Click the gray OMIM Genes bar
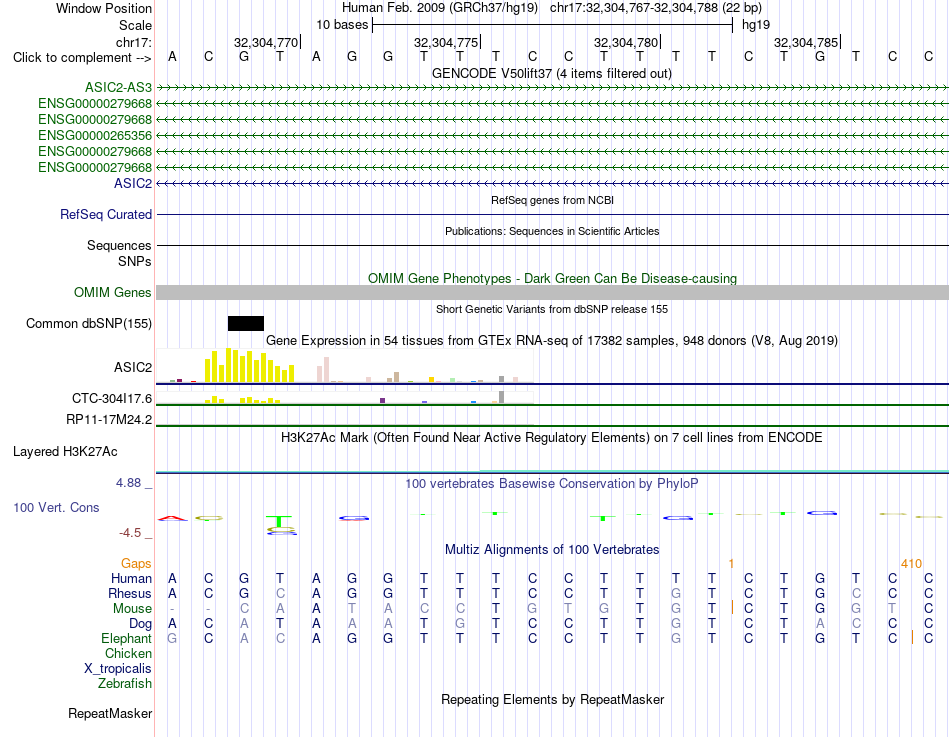Screen dimensions: 950x737 552,292
